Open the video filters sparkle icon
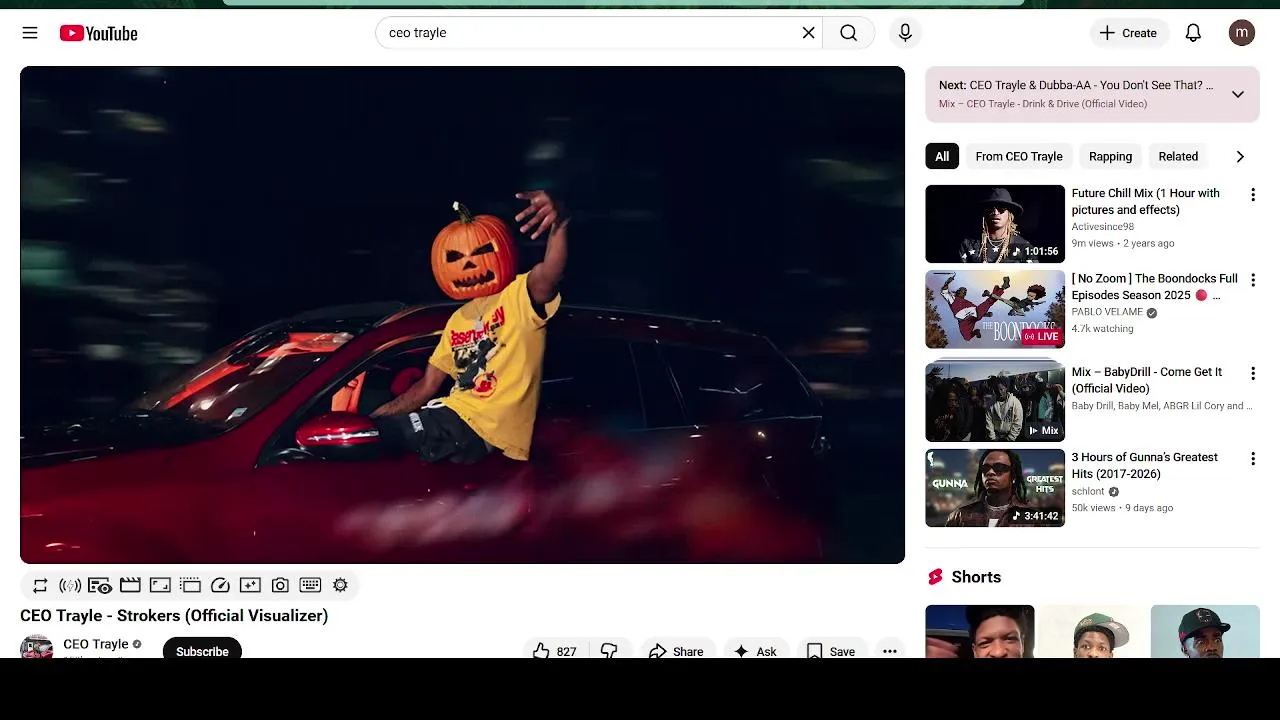Viewport: 1280px width, 720px height. pos(250,585)
